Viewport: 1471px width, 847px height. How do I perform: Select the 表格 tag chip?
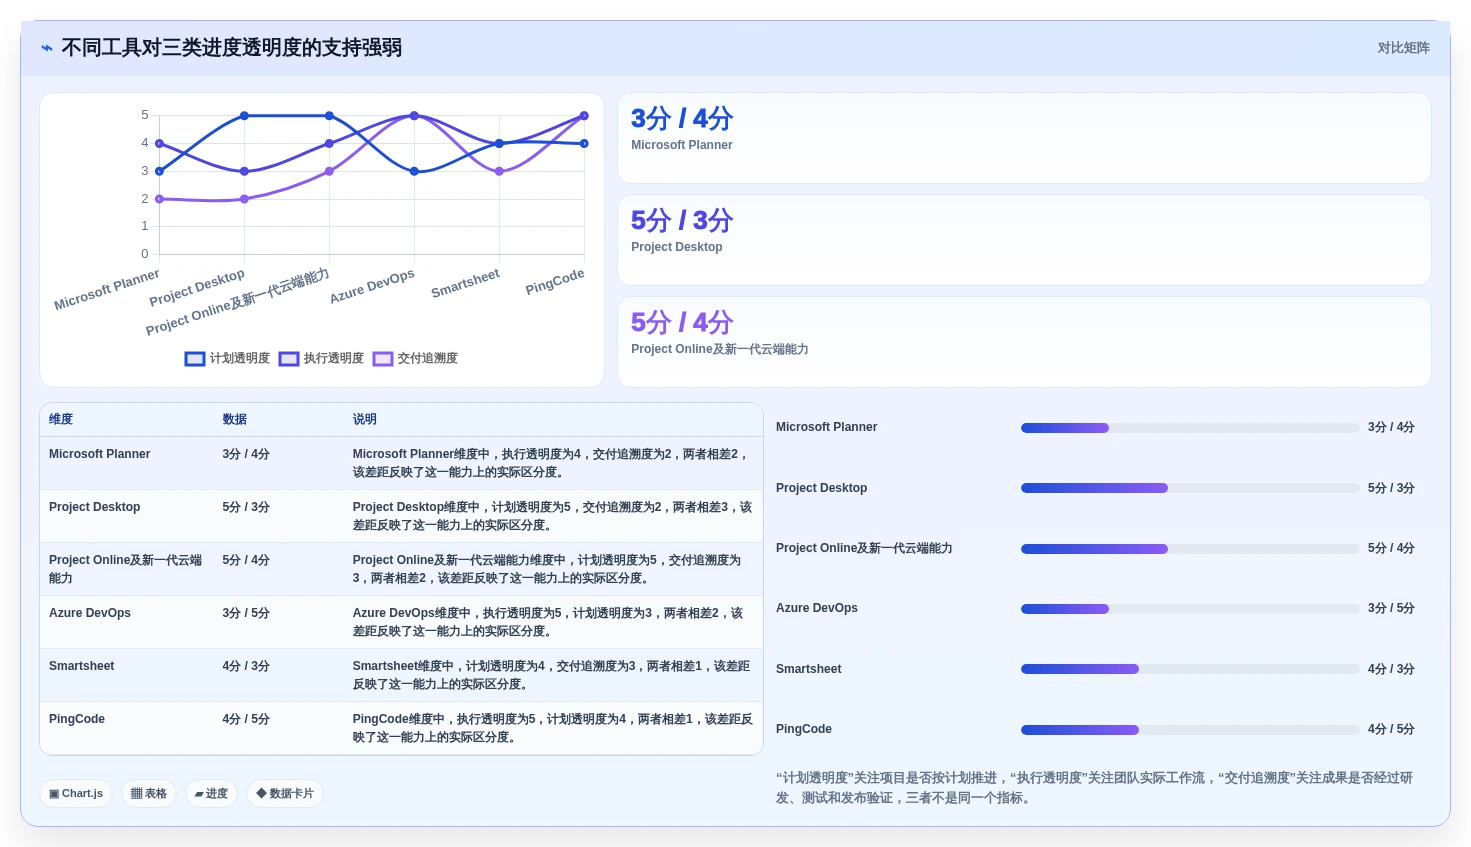tap(149, 794)
